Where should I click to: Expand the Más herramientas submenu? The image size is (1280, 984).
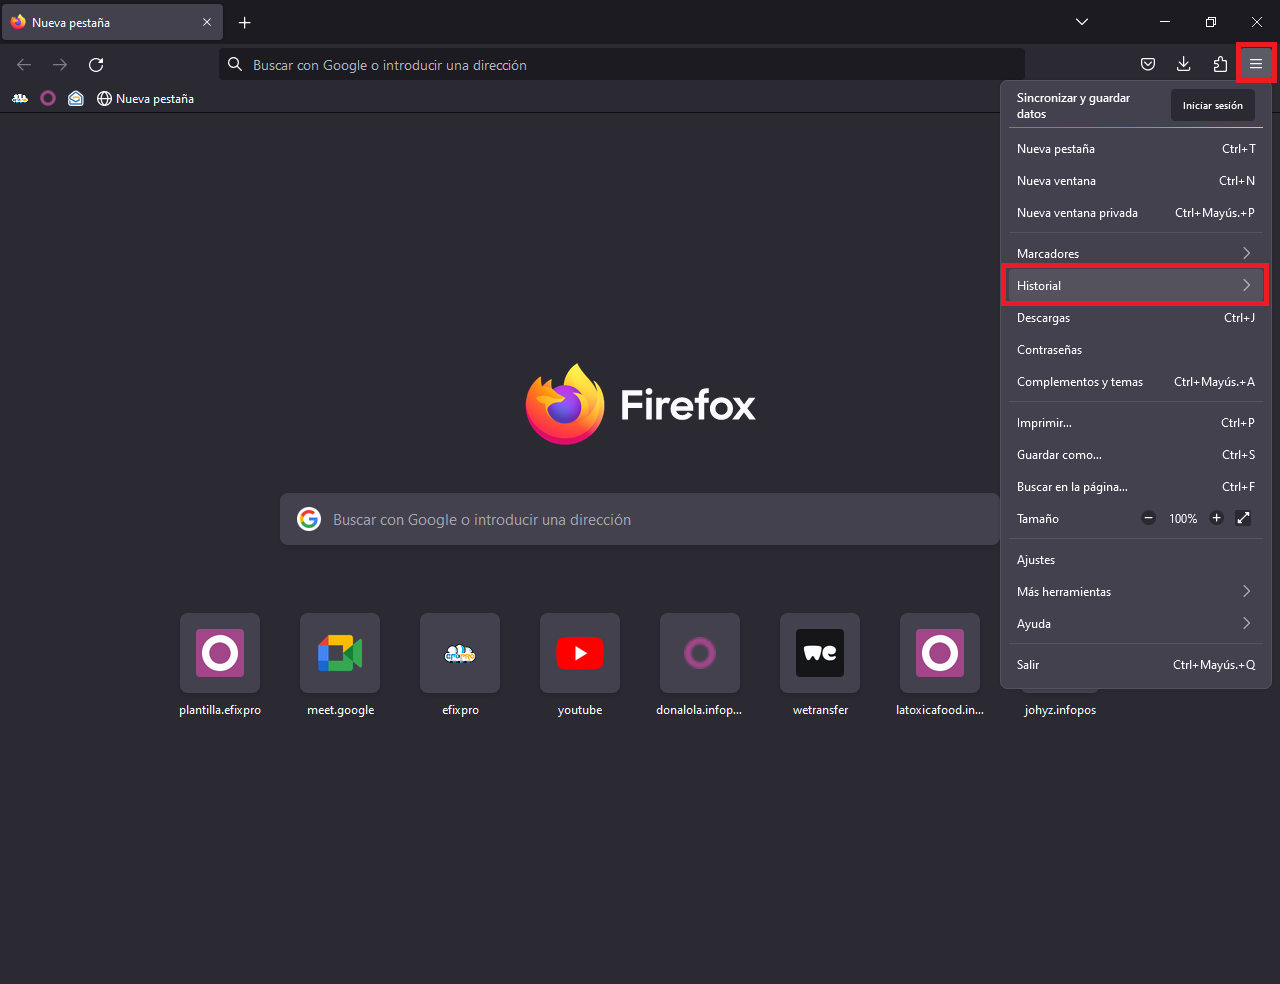1135,592
